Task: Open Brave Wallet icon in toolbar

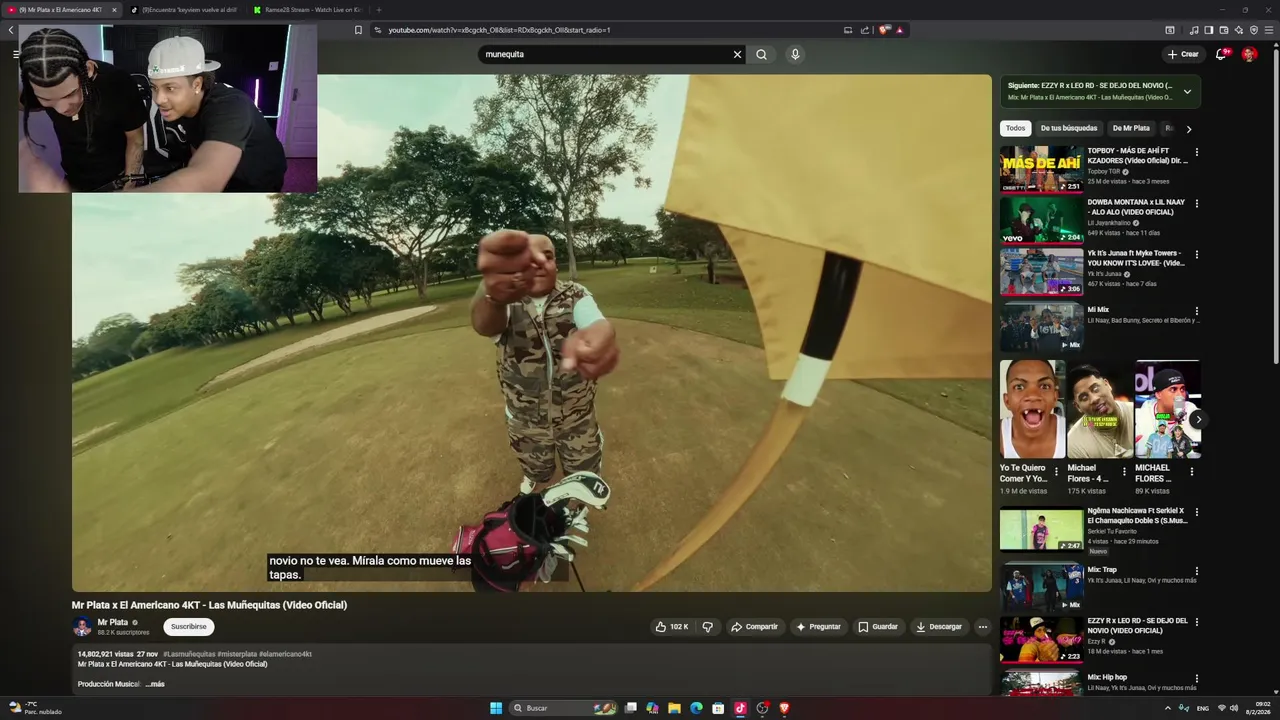Action: point(1223,30)
